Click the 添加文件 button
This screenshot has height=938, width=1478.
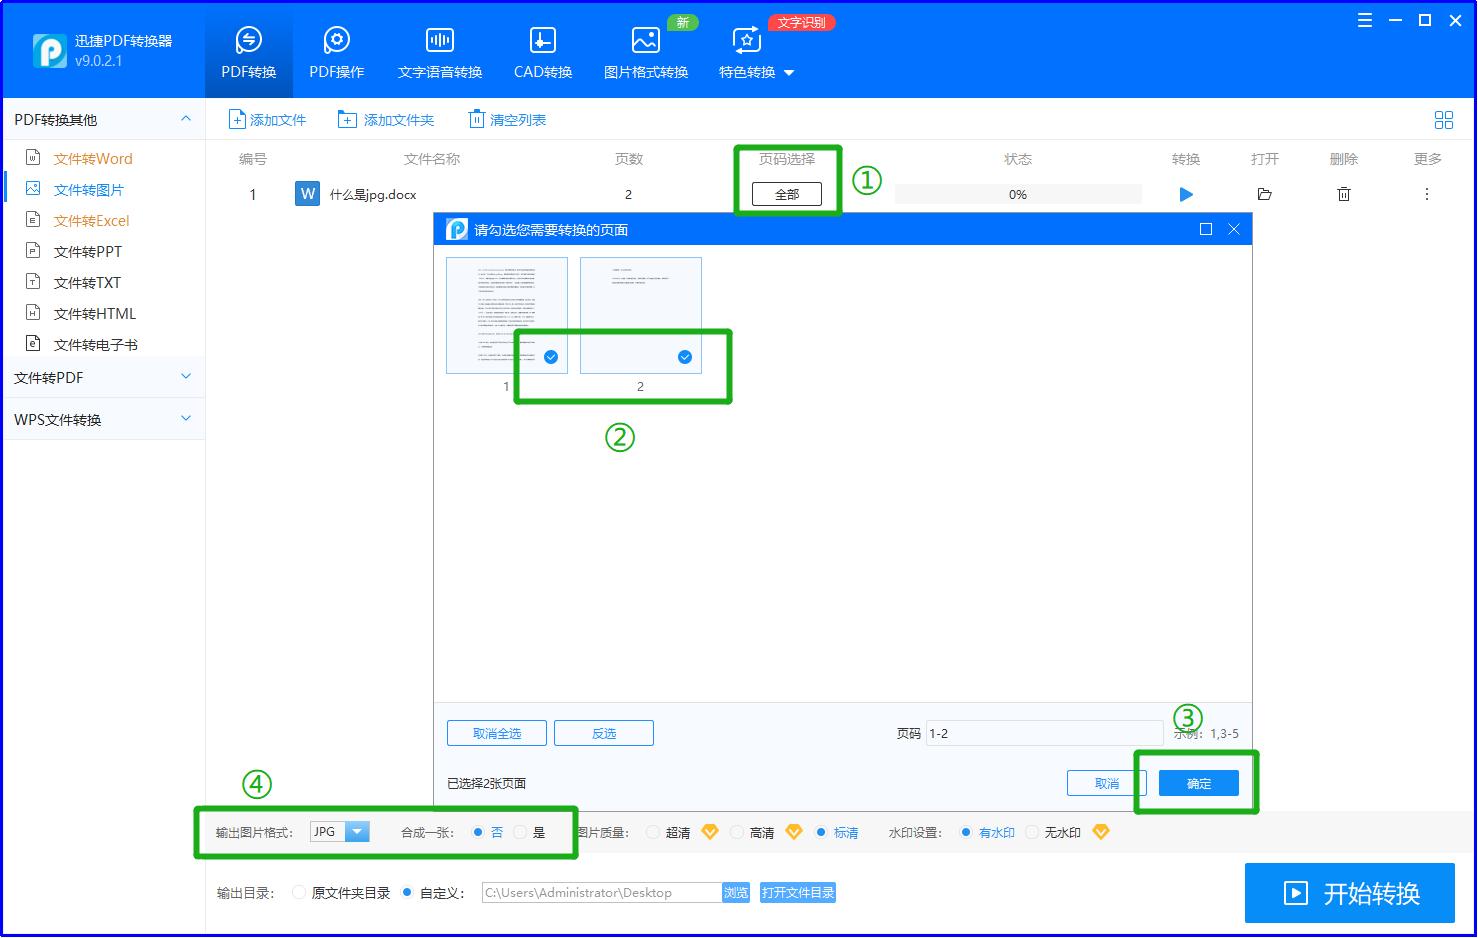point(268,120)
